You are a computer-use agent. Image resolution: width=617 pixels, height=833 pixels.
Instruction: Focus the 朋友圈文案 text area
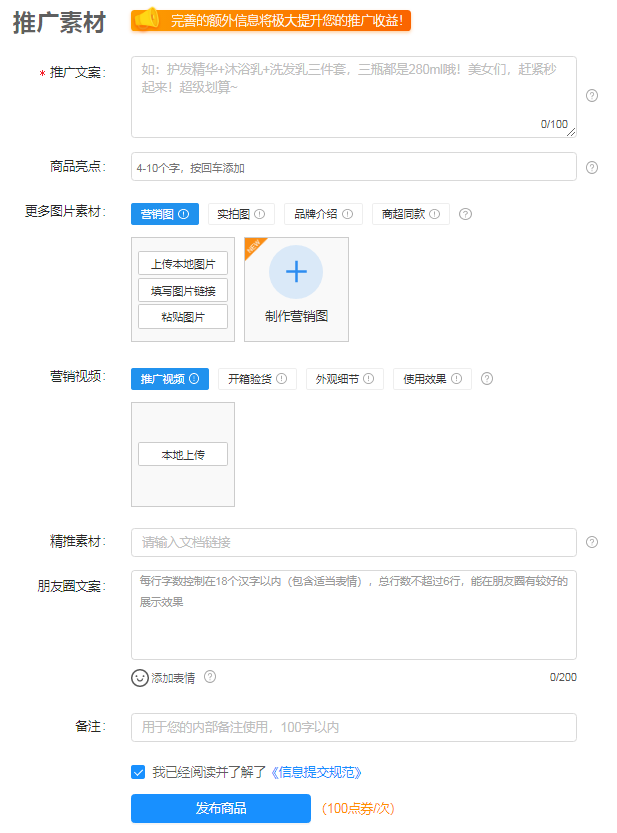pyautogui.click(x=353, y=615)
